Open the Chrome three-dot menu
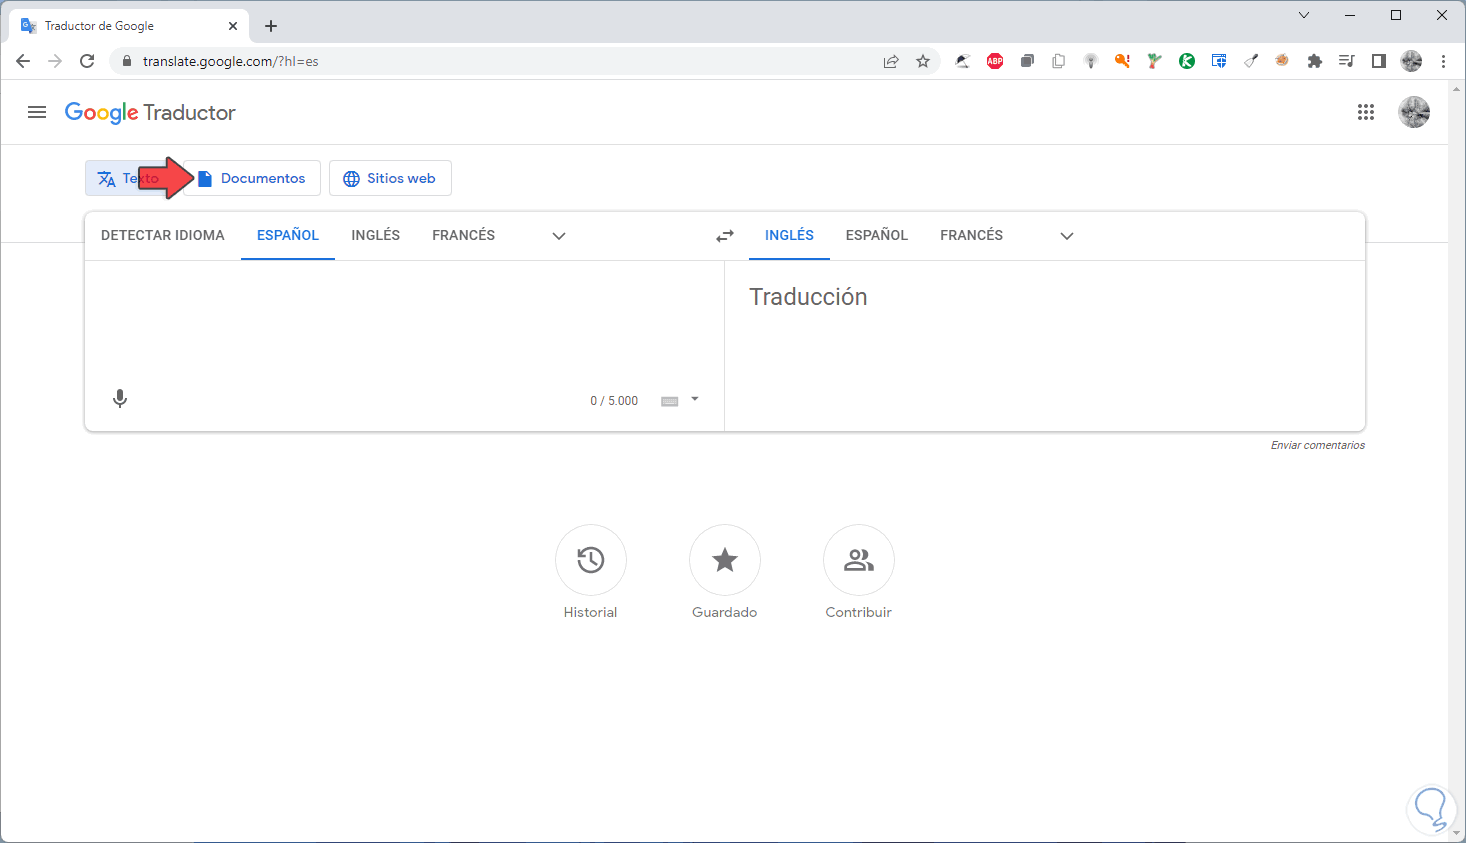Viewport: 1466px width, 843px height. (x=1443, y=61)
